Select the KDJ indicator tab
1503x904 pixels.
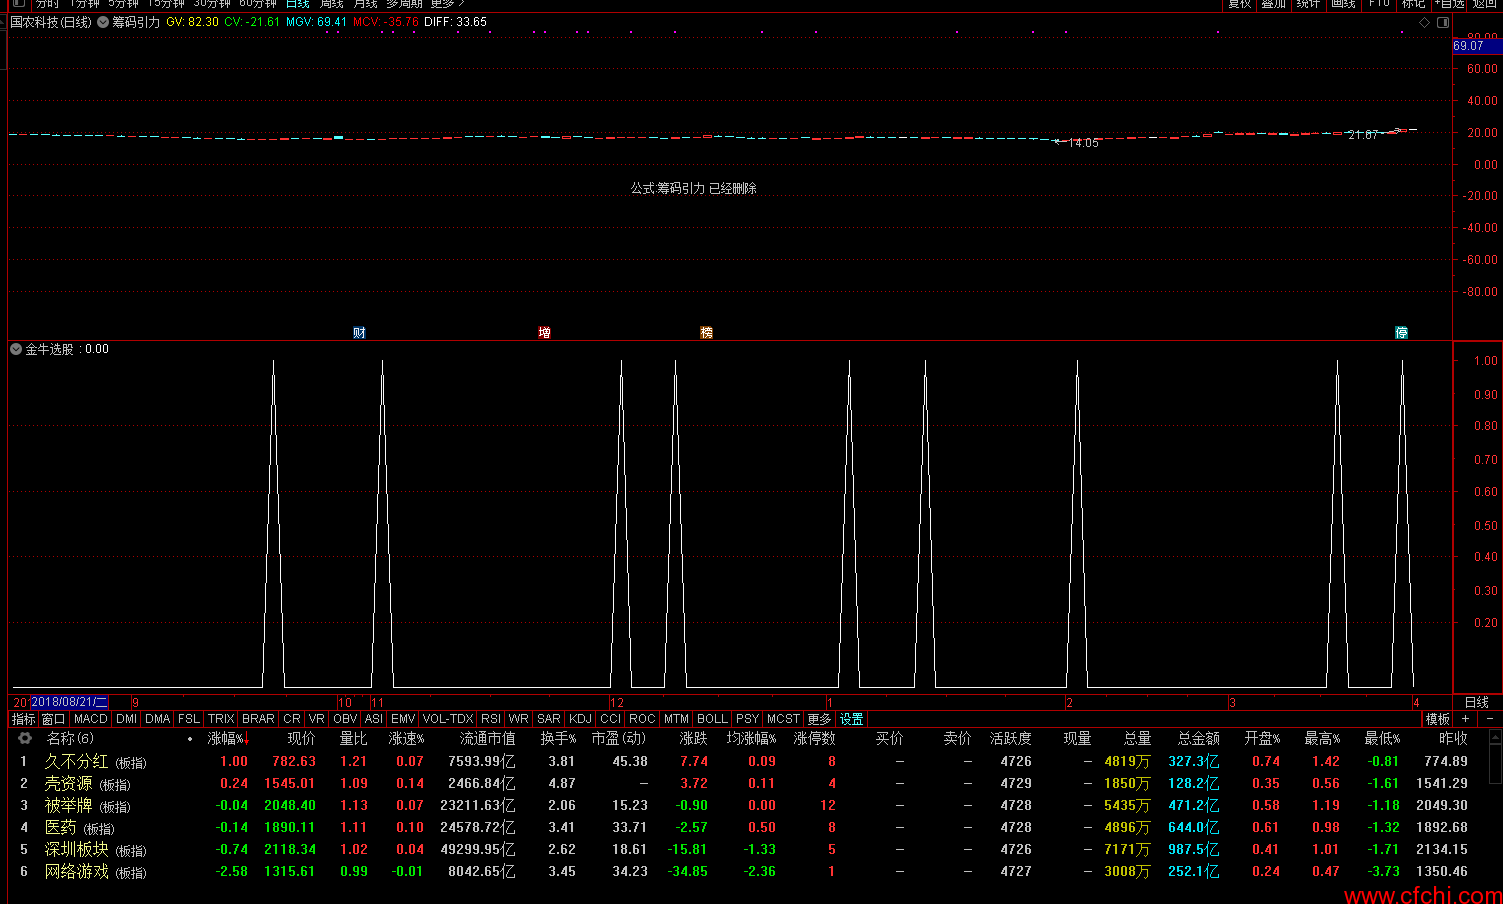pos(580,719)
